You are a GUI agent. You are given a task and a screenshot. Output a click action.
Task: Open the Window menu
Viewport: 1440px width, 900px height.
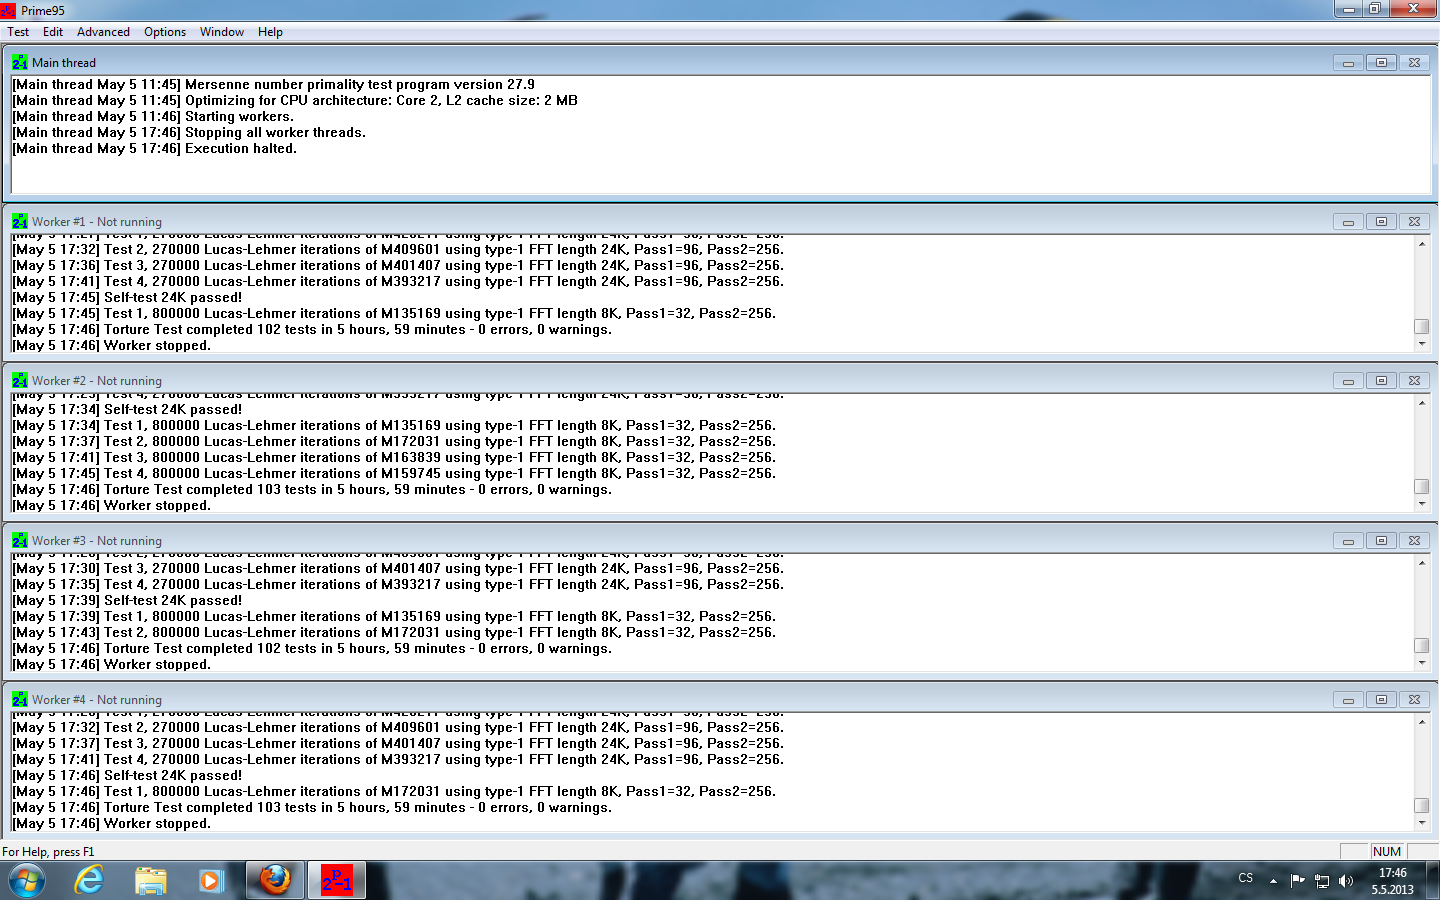(221, 32)
